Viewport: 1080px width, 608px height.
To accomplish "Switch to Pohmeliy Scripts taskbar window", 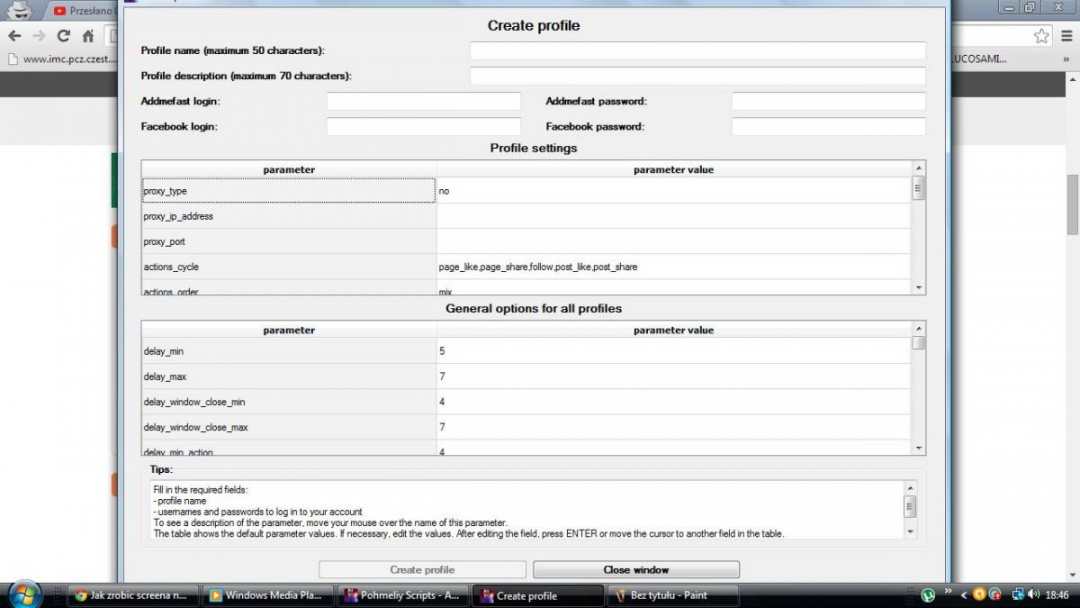I will 402,595.
